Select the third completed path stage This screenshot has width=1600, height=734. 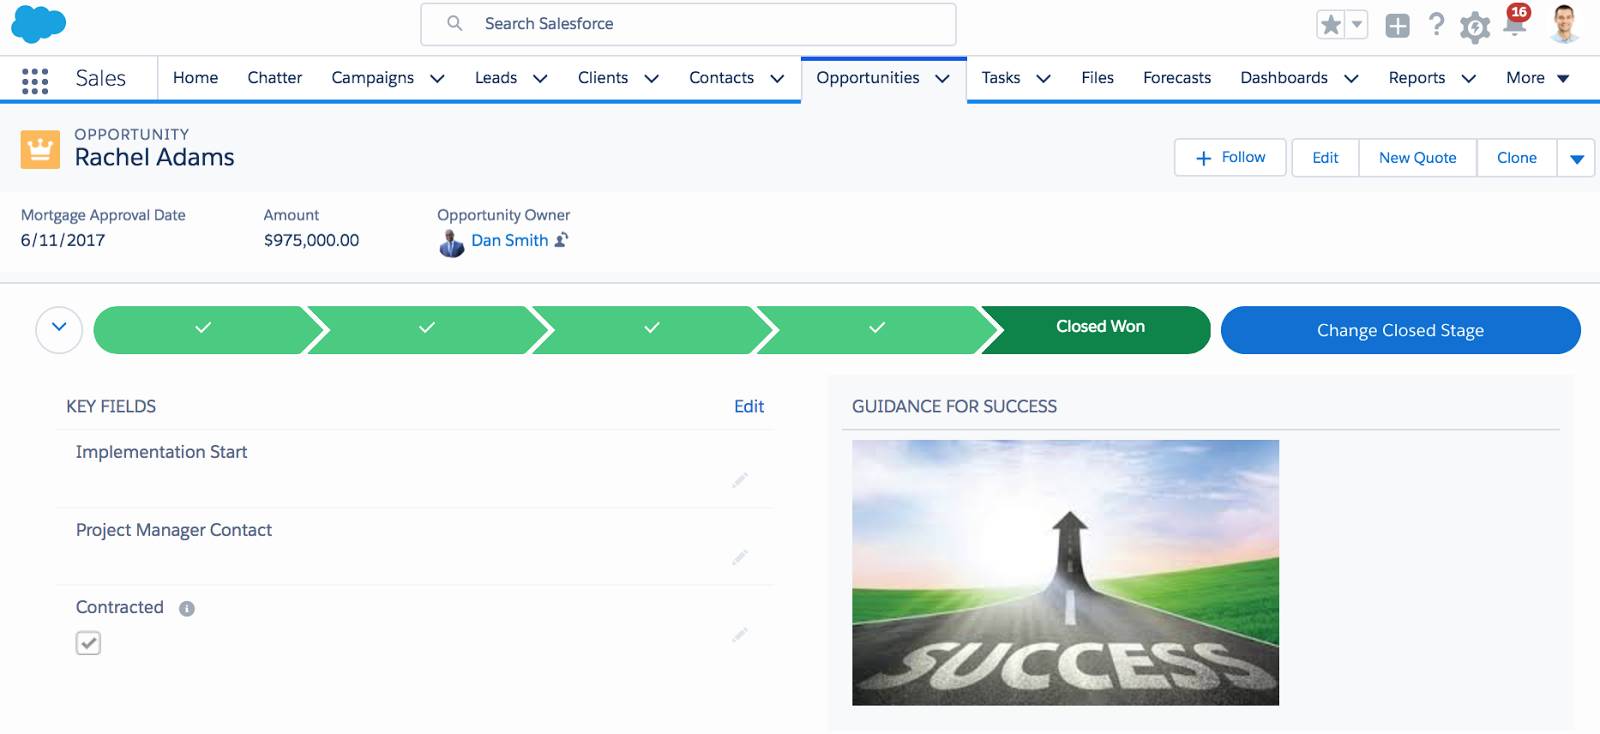pyautogui.click(x=652, y=329)
